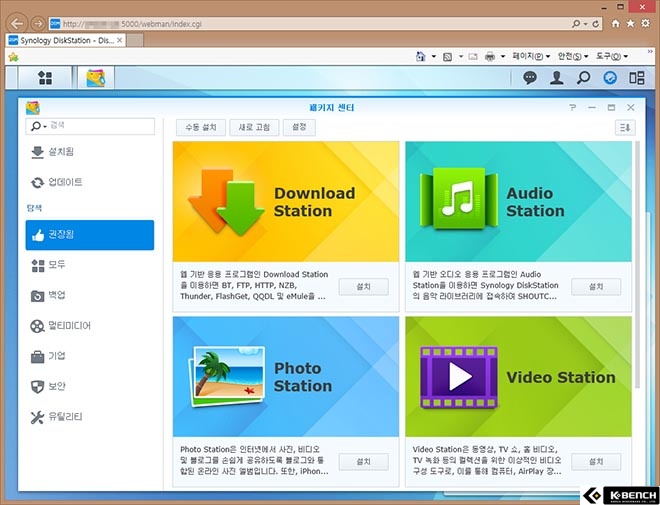Expand the print dropdown arrow

pos(503,56)
